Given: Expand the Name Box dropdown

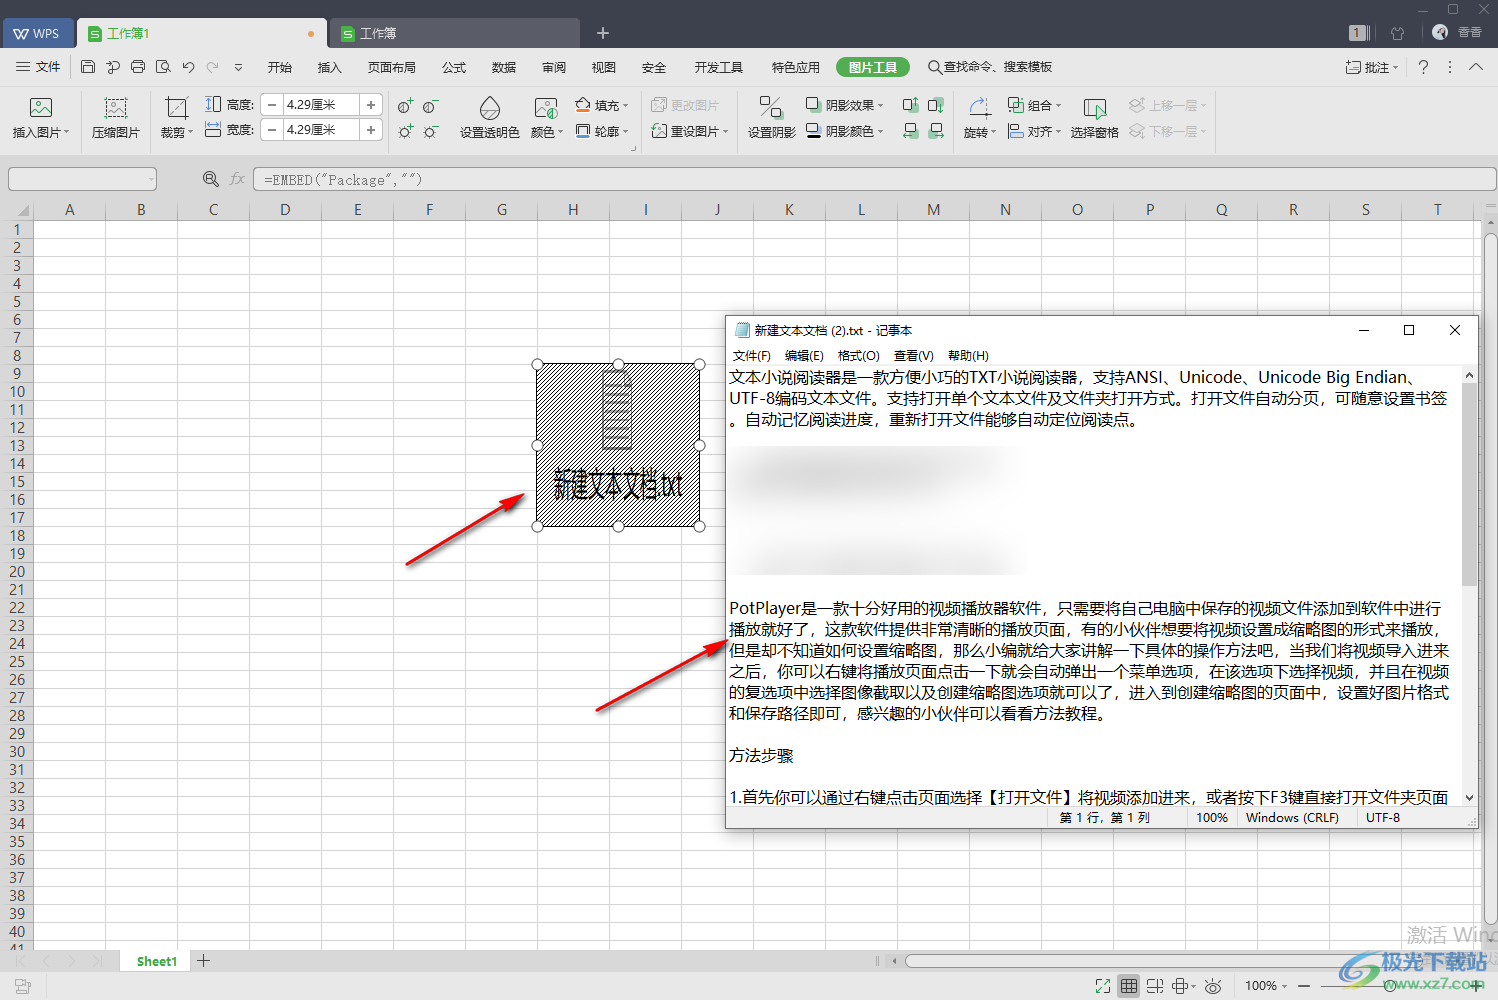Looking at the screenshot, I should coord(151,179).
